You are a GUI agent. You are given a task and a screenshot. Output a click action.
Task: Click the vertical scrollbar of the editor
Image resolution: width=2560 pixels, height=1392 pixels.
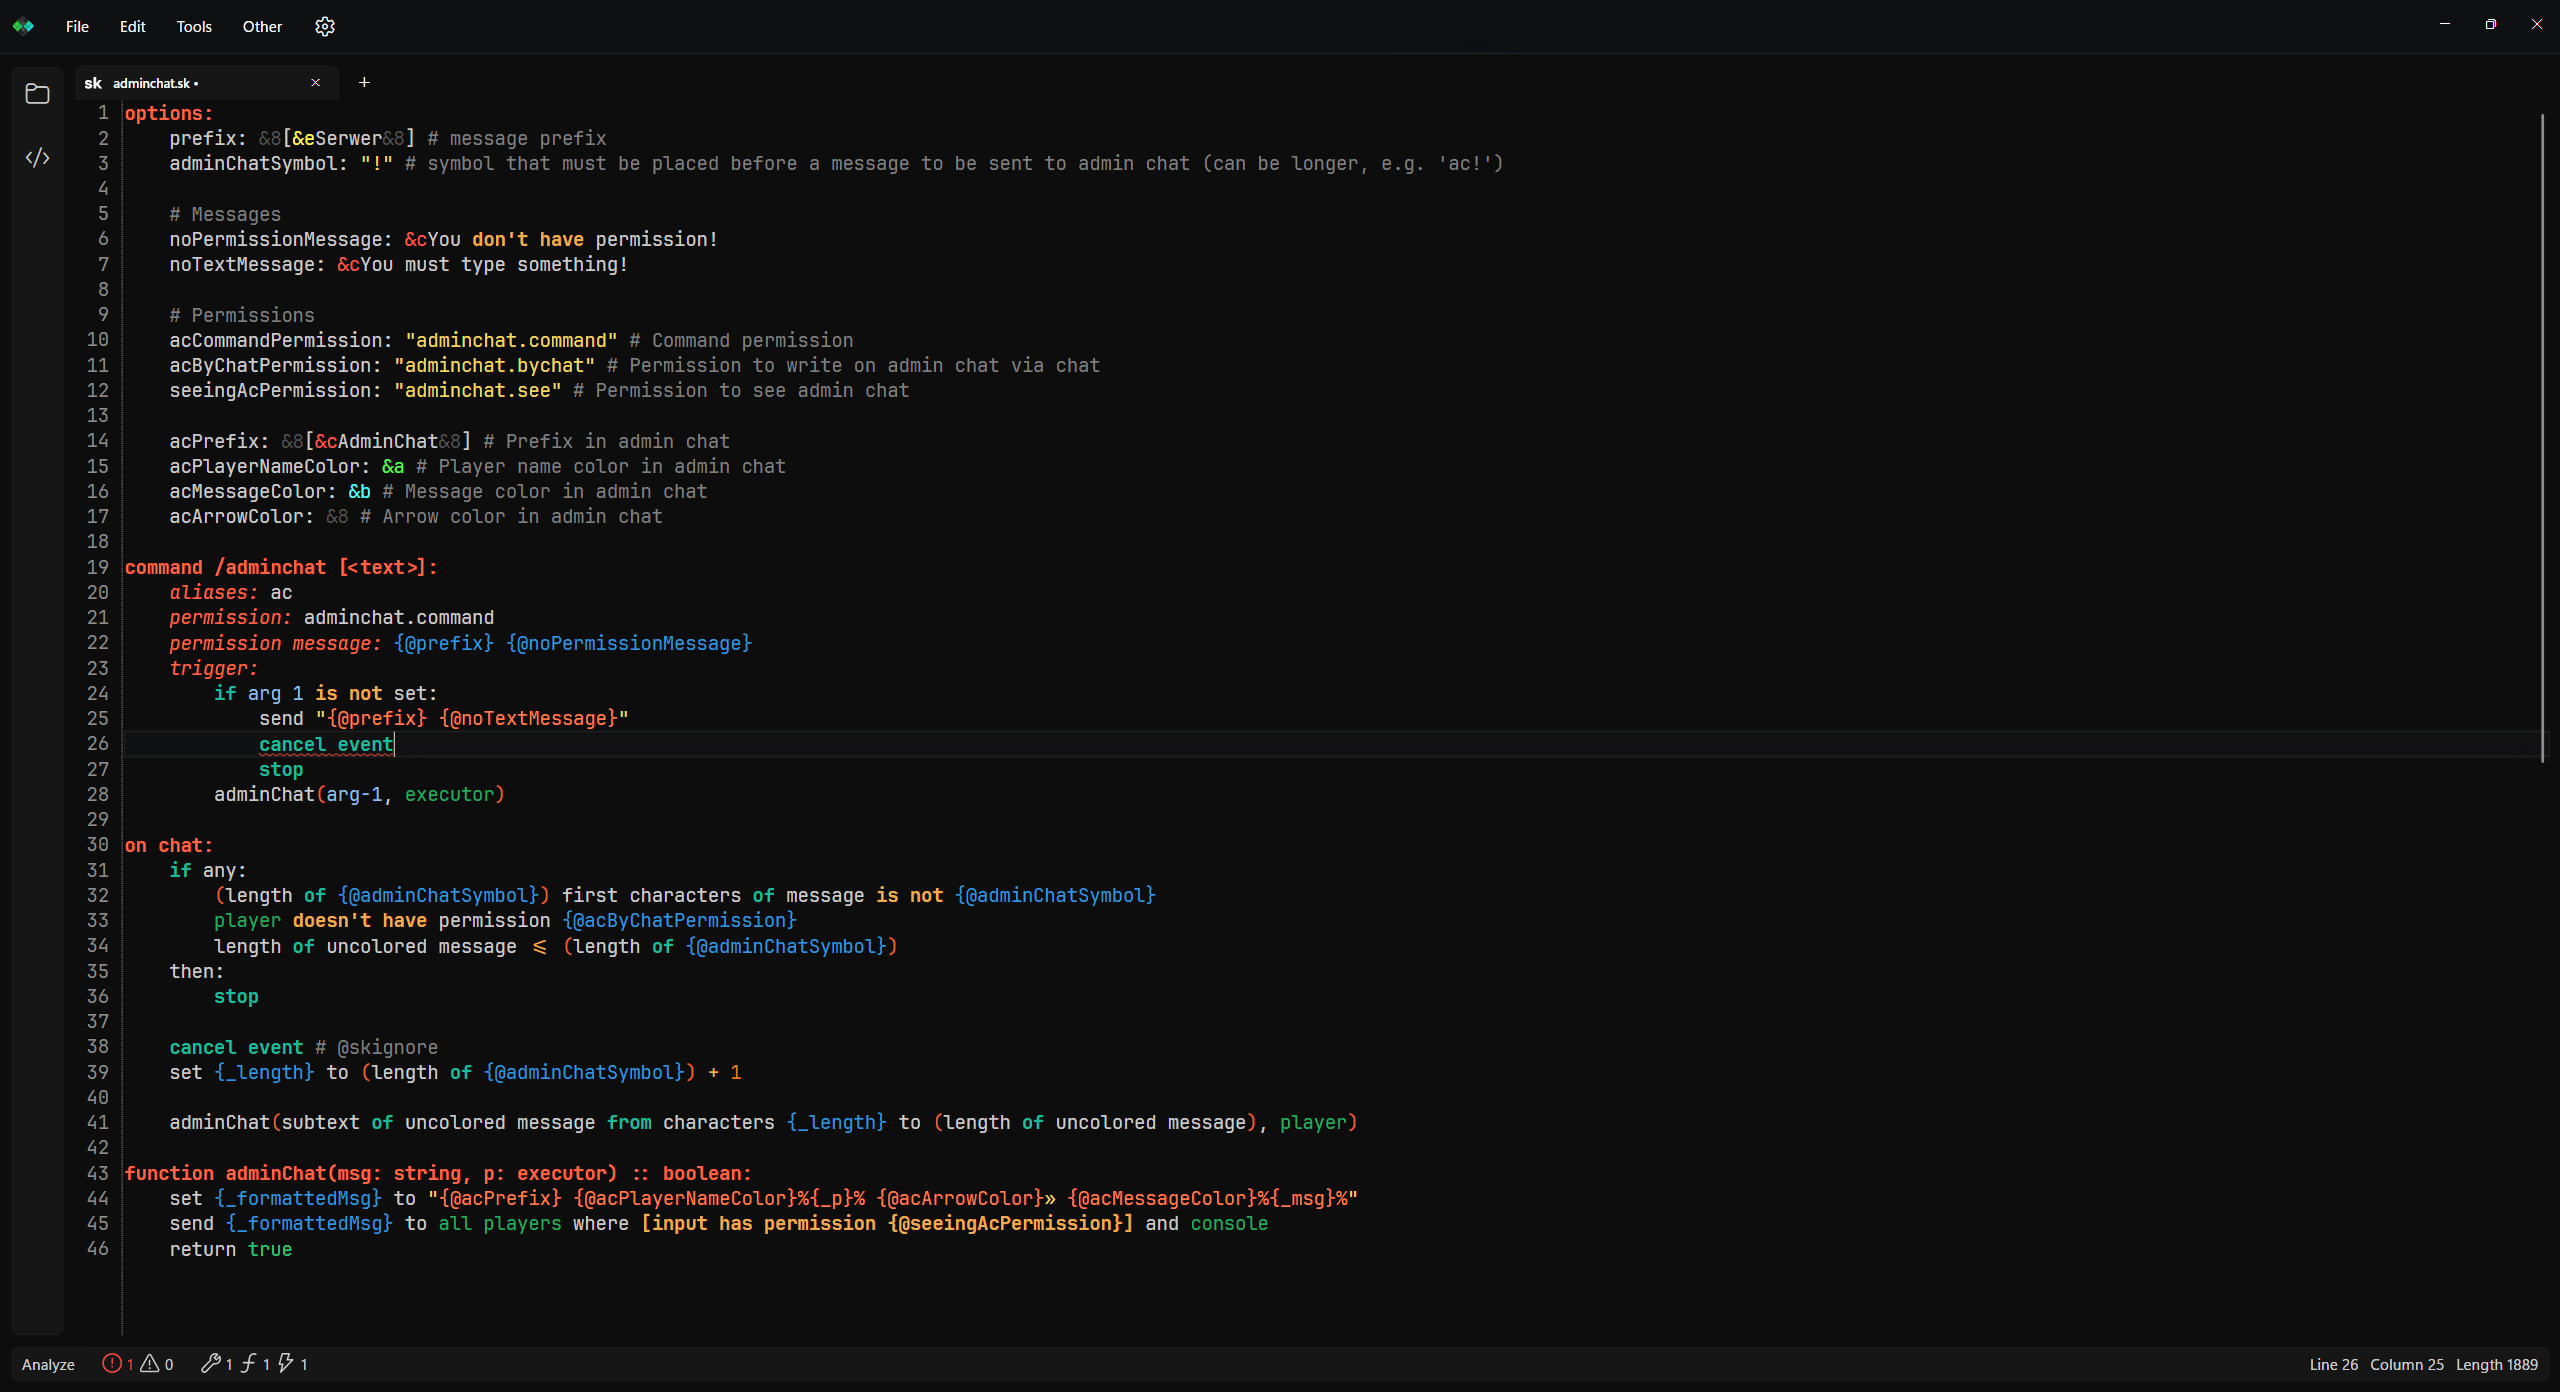click(2542, 440)
